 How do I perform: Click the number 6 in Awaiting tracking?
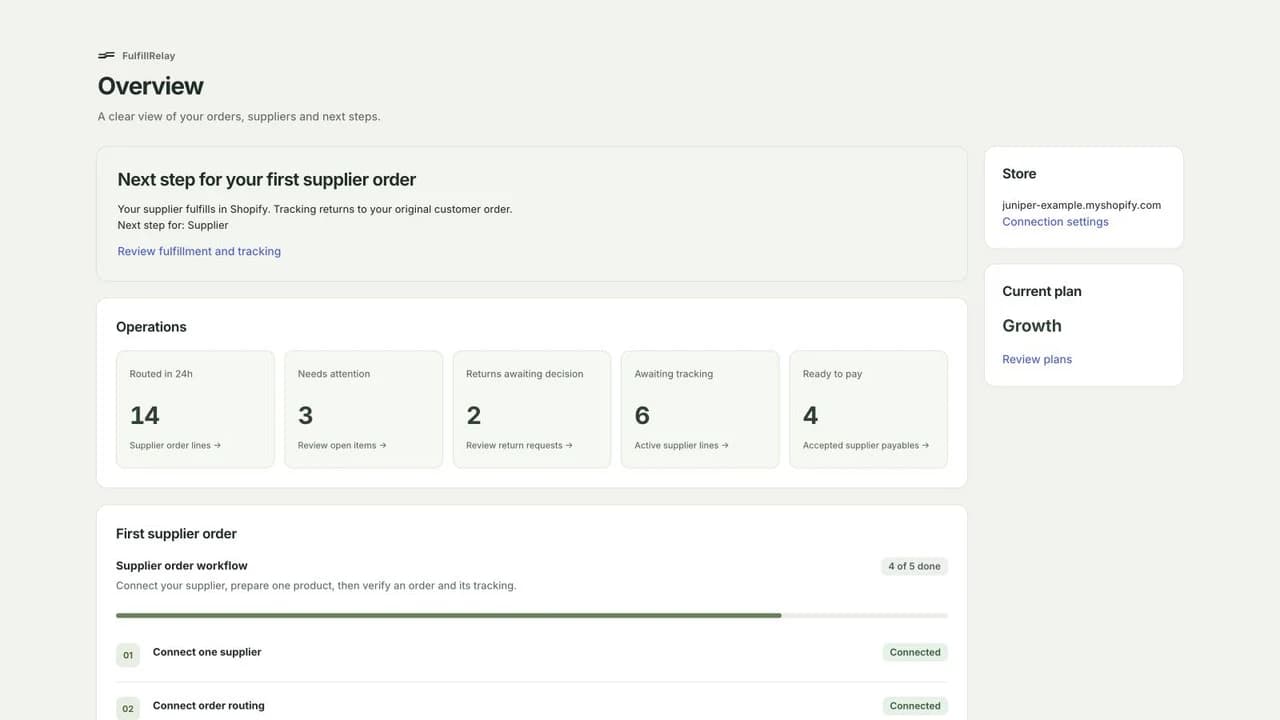[x=642, y=415]
